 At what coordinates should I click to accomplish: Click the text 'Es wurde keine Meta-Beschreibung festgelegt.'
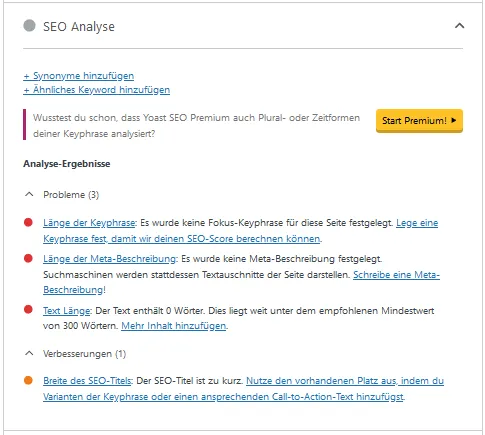[282, 259]
